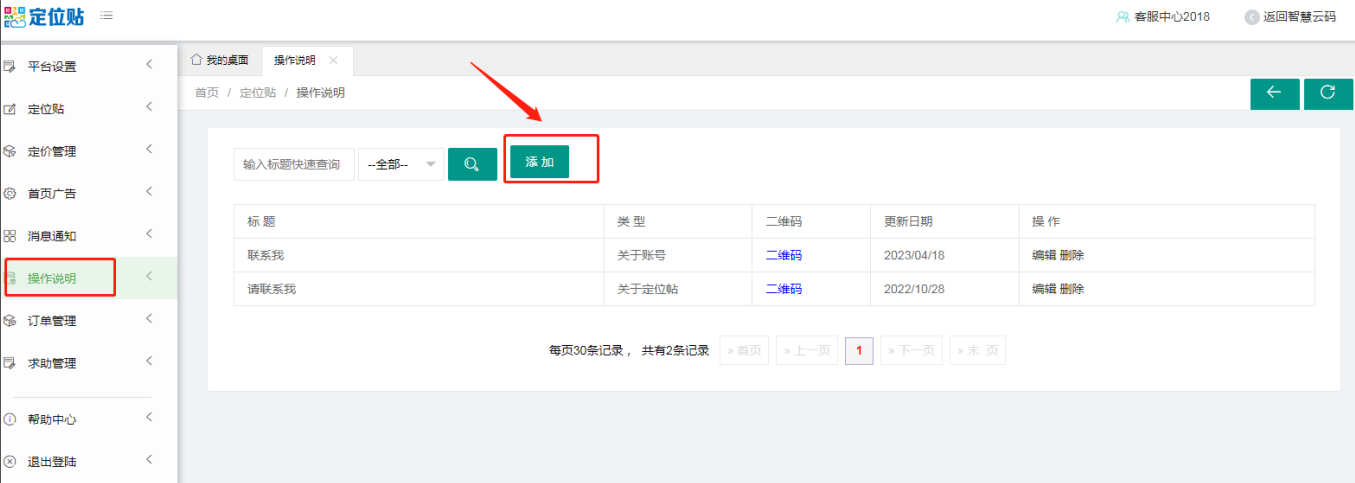Click the 客服中心2018 user icon
Viewport: 1355px width, 483px height.
coord(1122,17)
